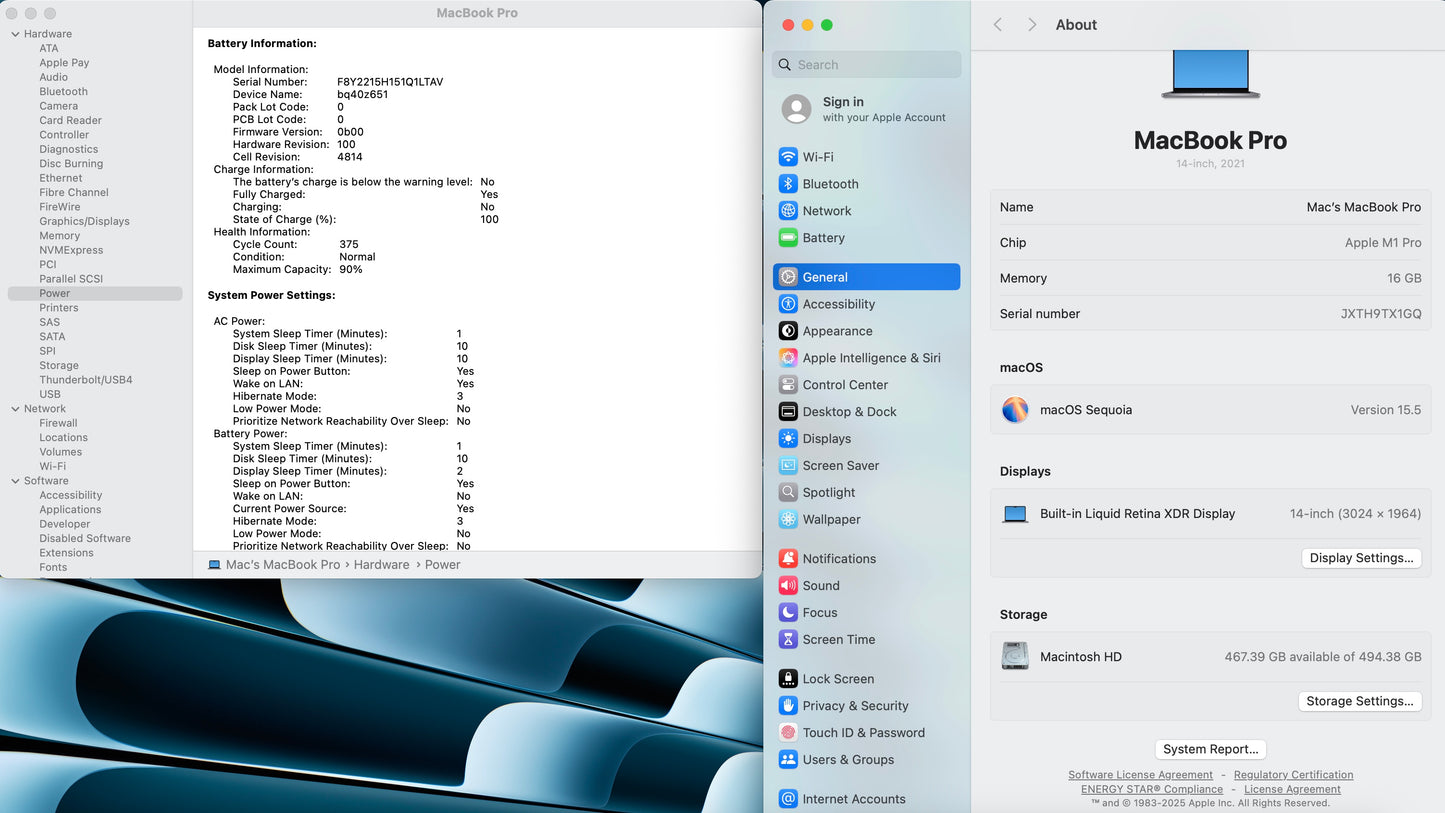The width and height of the screenshot is (1445, 813).
Task: Collapse the Hardware tree section
Action: (15, 34)
